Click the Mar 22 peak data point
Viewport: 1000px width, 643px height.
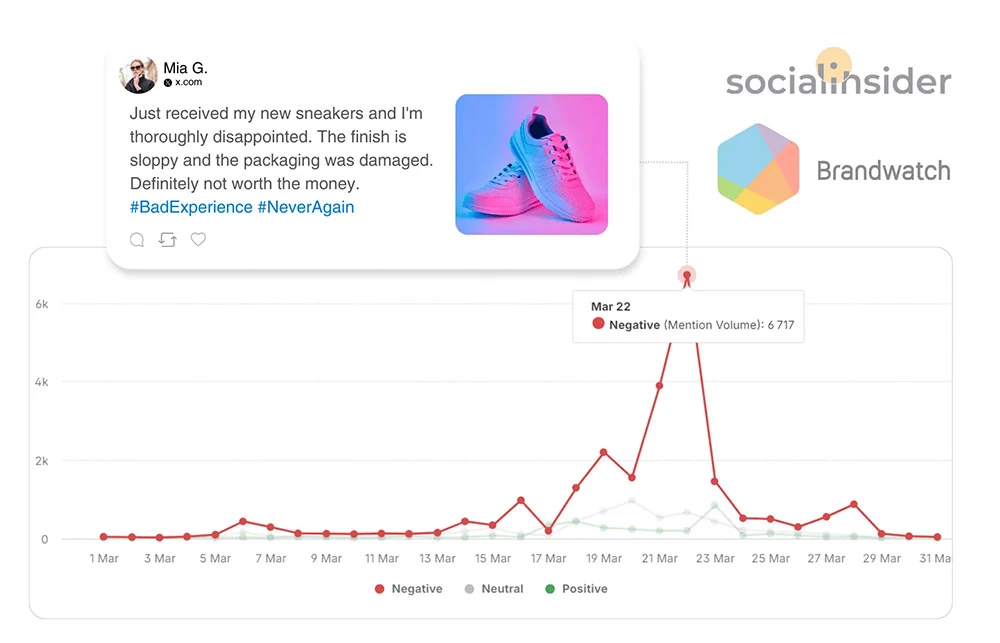point(687,276)
